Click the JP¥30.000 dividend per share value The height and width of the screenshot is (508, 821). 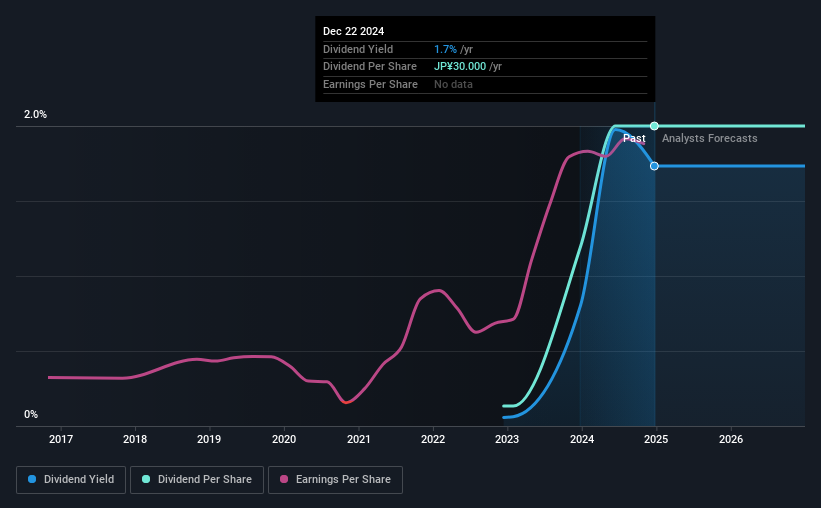click(x=460, y=67)
